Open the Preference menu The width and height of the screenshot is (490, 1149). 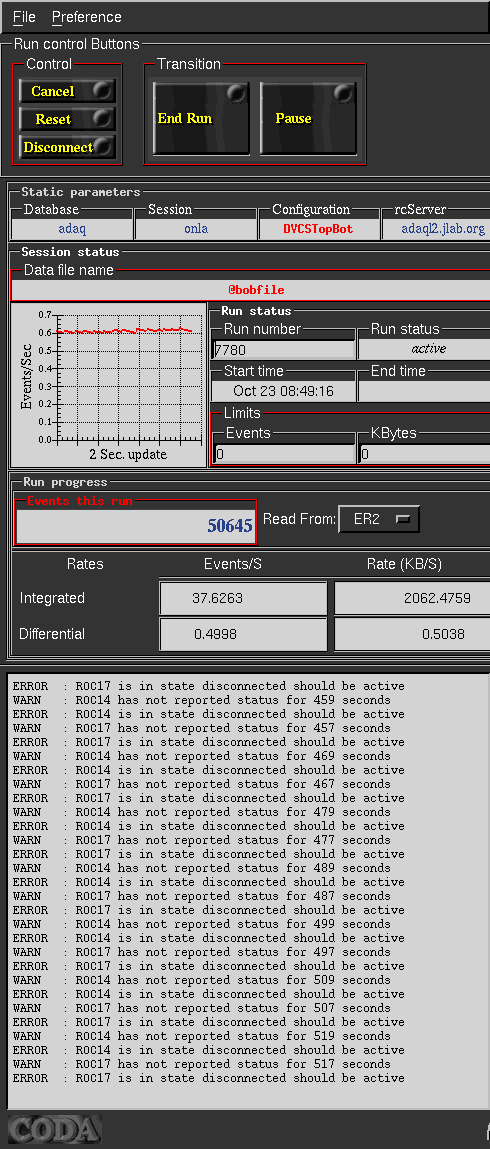tap(86, 17)
